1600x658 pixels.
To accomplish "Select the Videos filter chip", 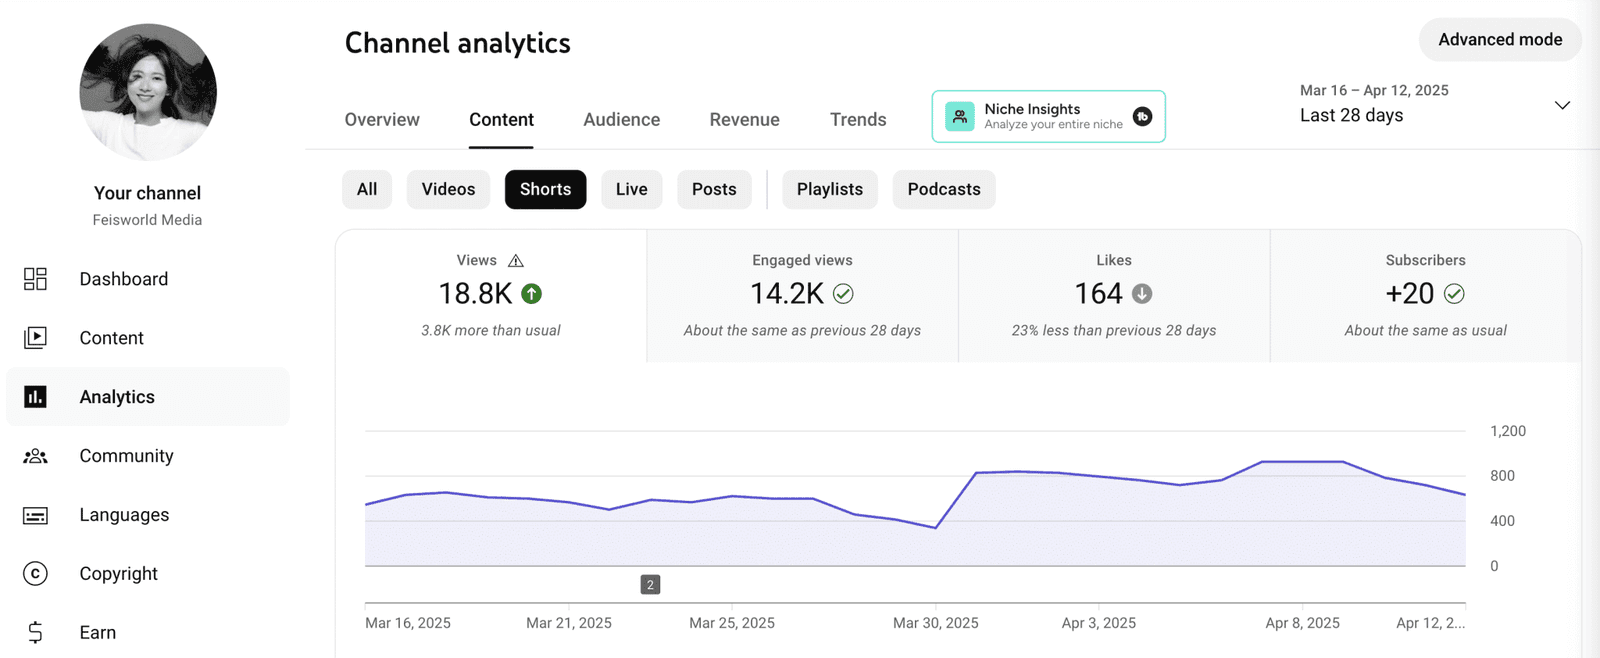I will tap(448, 189).
